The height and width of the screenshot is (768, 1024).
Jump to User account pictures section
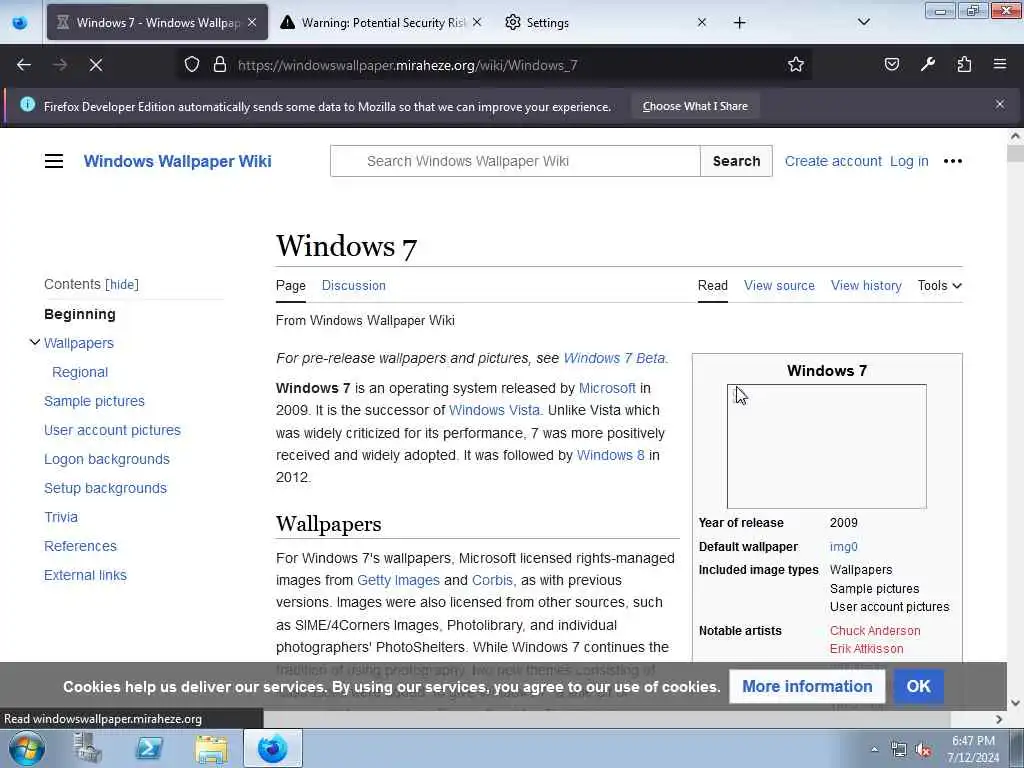(x=112, y=430)
